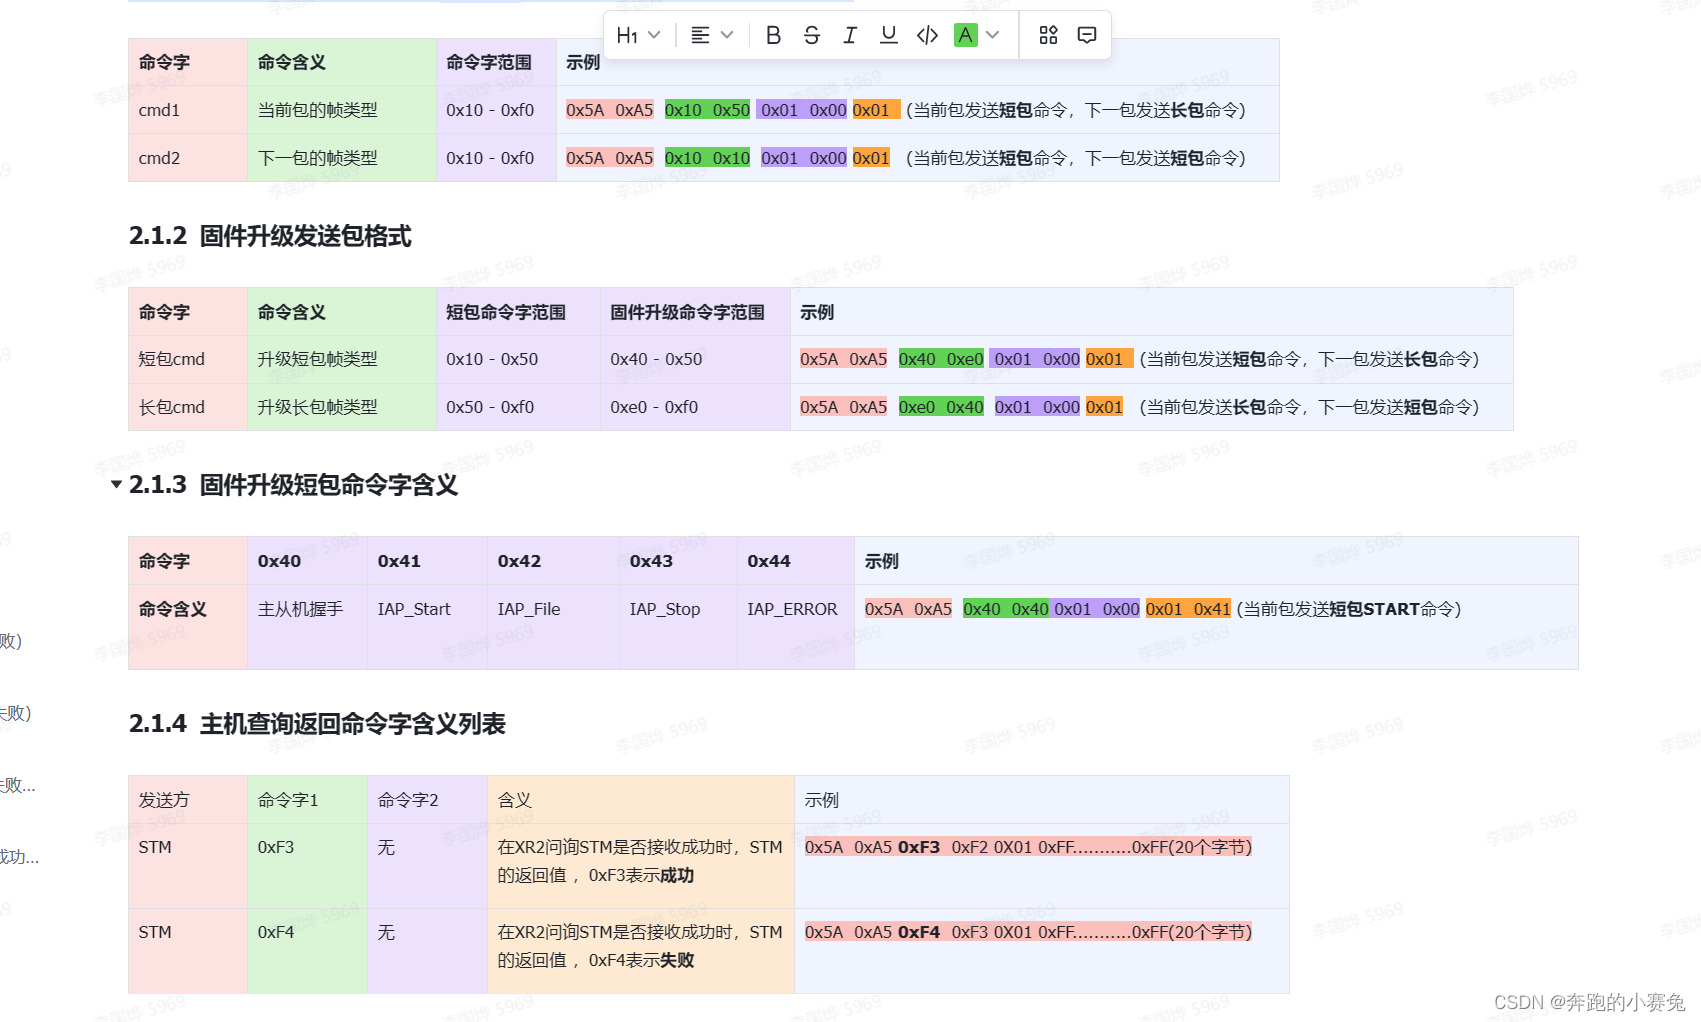The image size is (1701, 1022).
Task: Click the 0xe0 - 0xf0 range cell
Action: coord(695,407)
